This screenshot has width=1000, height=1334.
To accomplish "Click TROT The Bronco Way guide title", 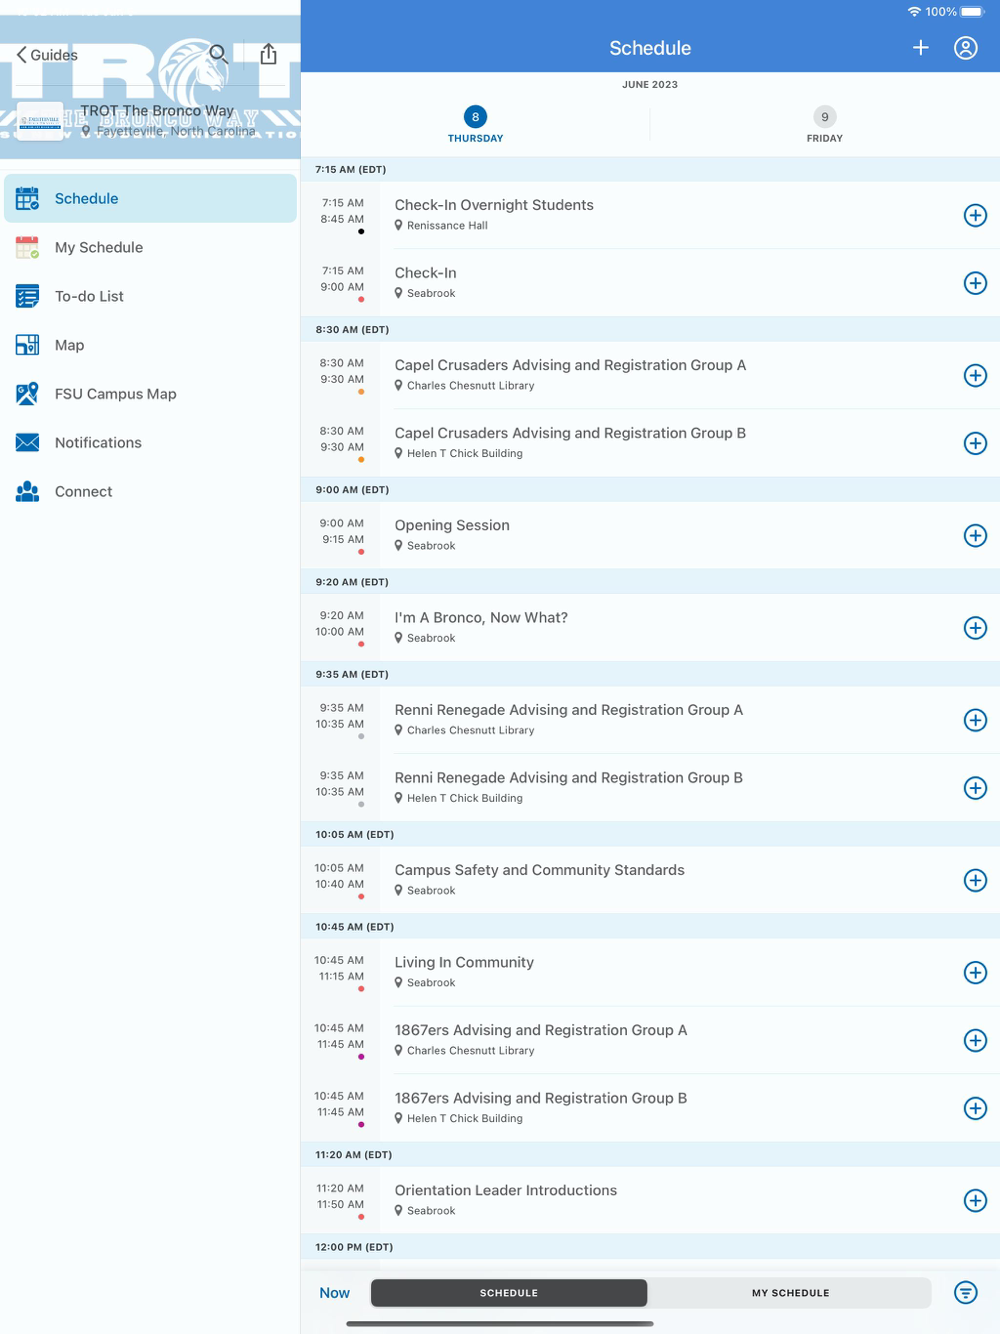I will (x=157, y=111).
